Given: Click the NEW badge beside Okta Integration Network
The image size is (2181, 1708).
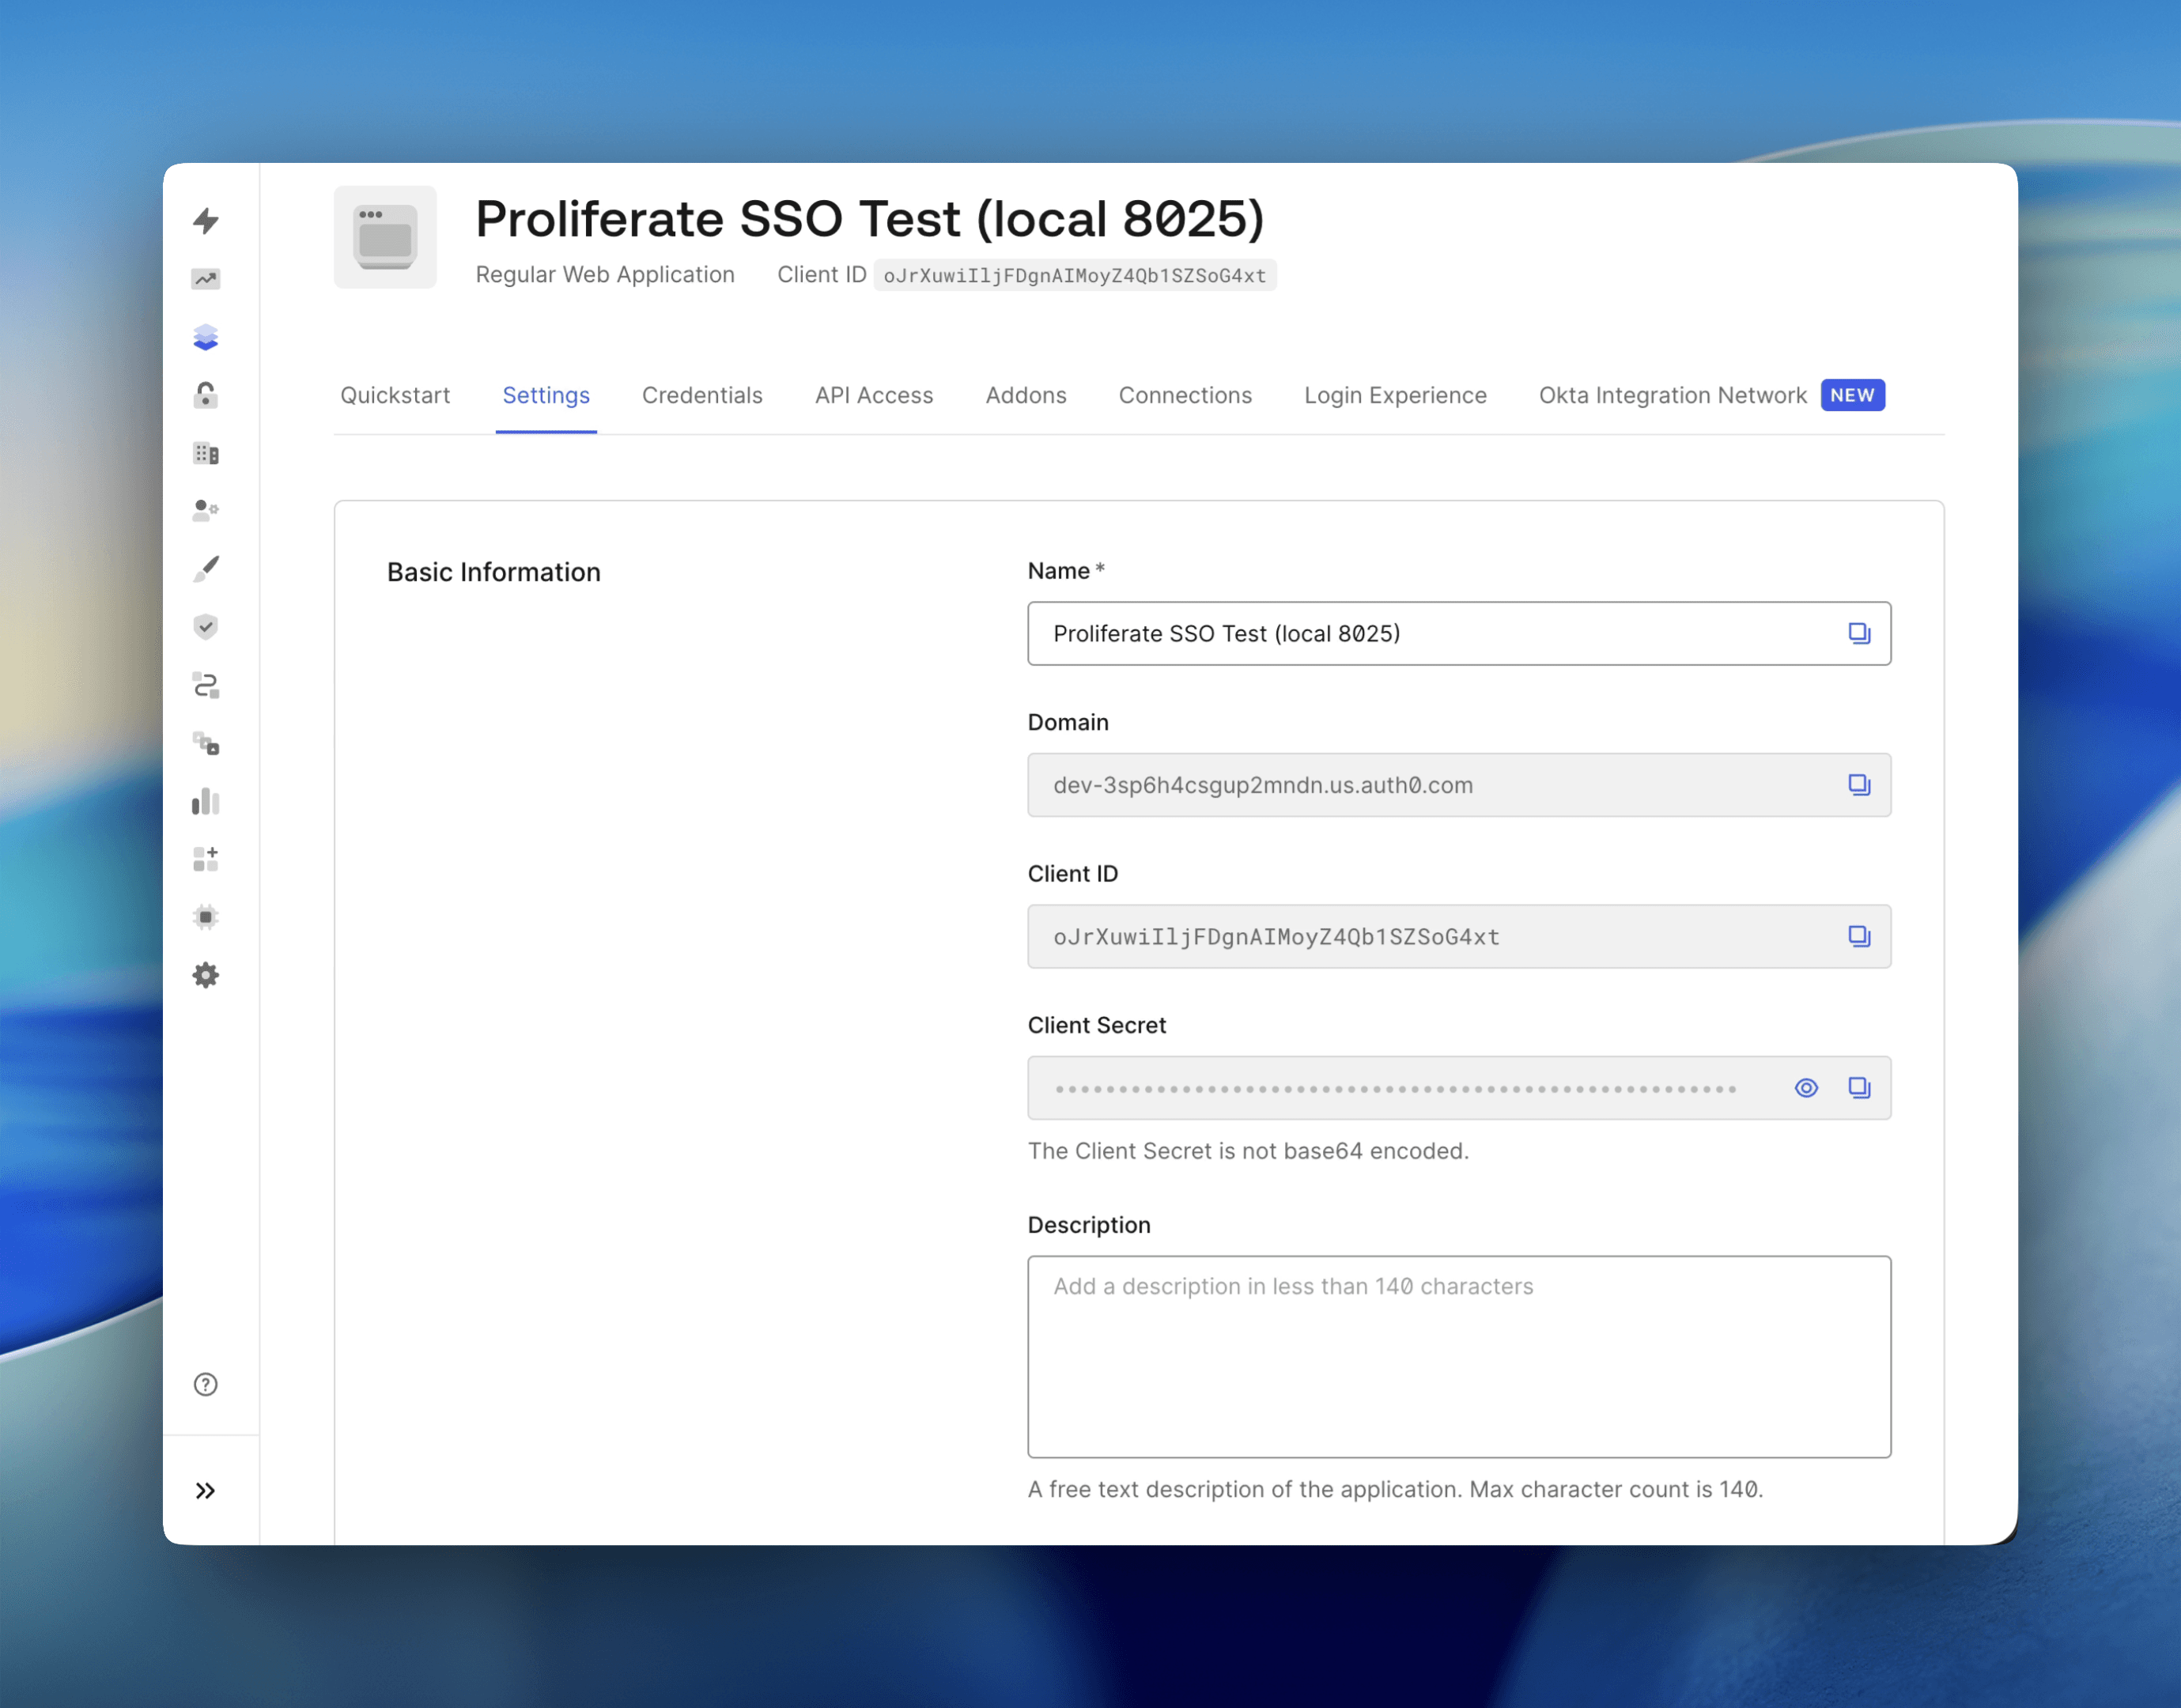Looking at the screenshot, I should [1852, 395].
